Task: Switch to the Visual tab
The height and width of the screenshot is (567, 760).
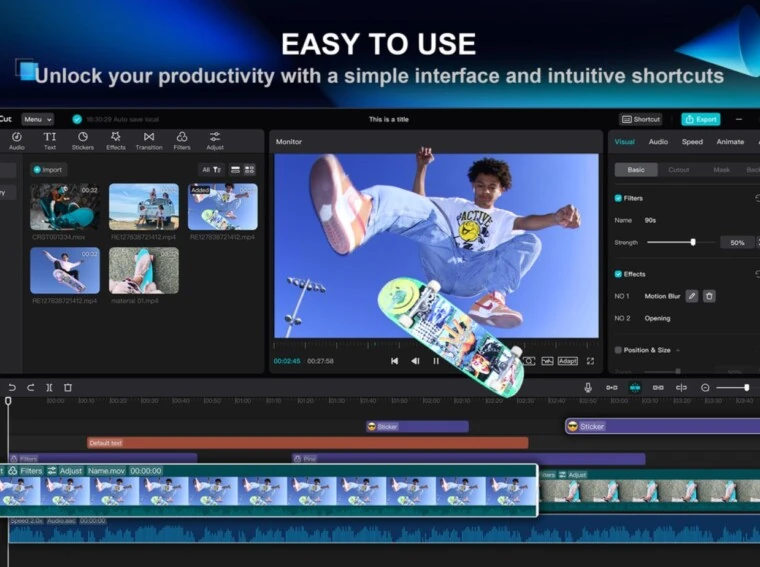Action: (x=624, y=142)
